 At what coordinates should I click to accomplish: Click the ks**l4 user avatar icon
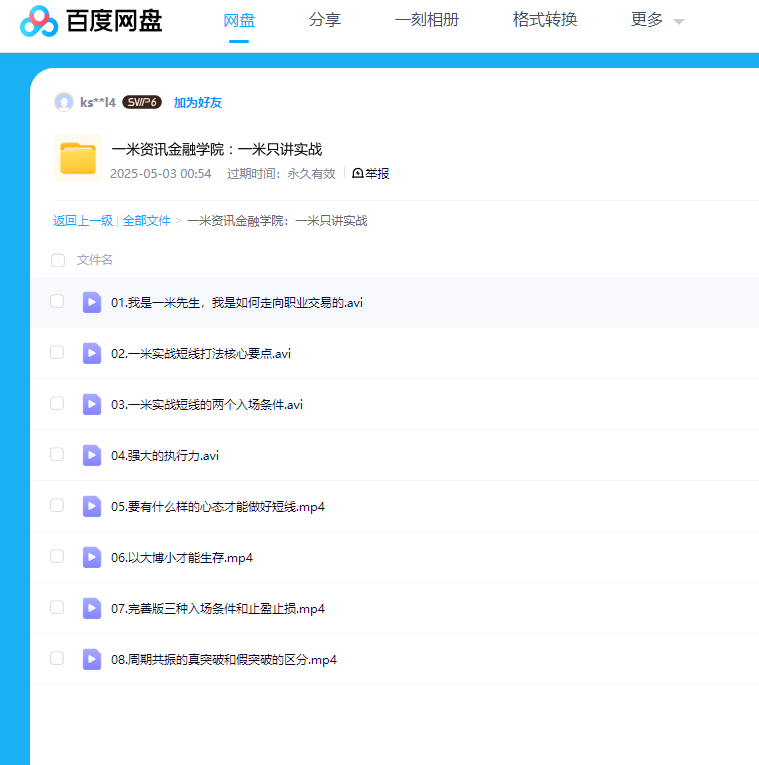64,102
